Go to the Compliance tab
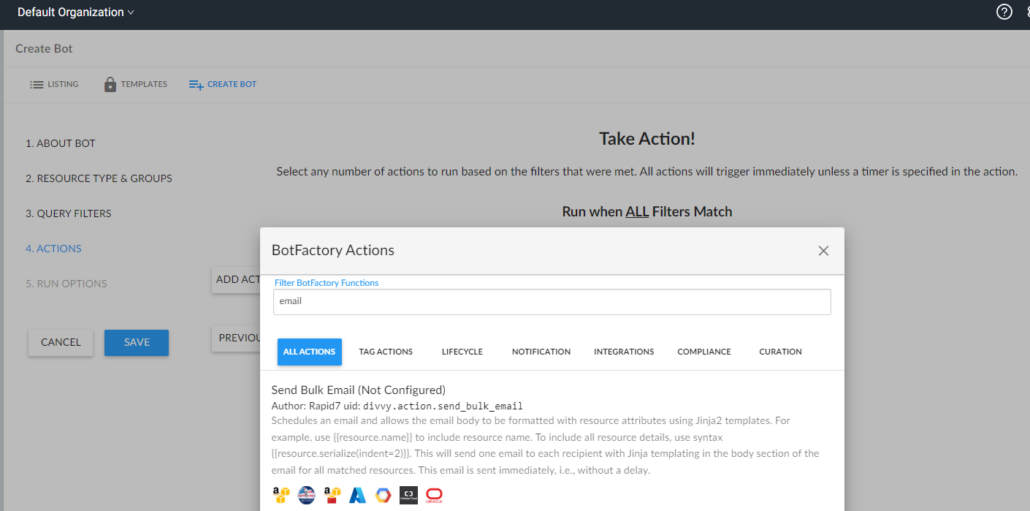Viewport: 1030px width, 511px height. 703,352
